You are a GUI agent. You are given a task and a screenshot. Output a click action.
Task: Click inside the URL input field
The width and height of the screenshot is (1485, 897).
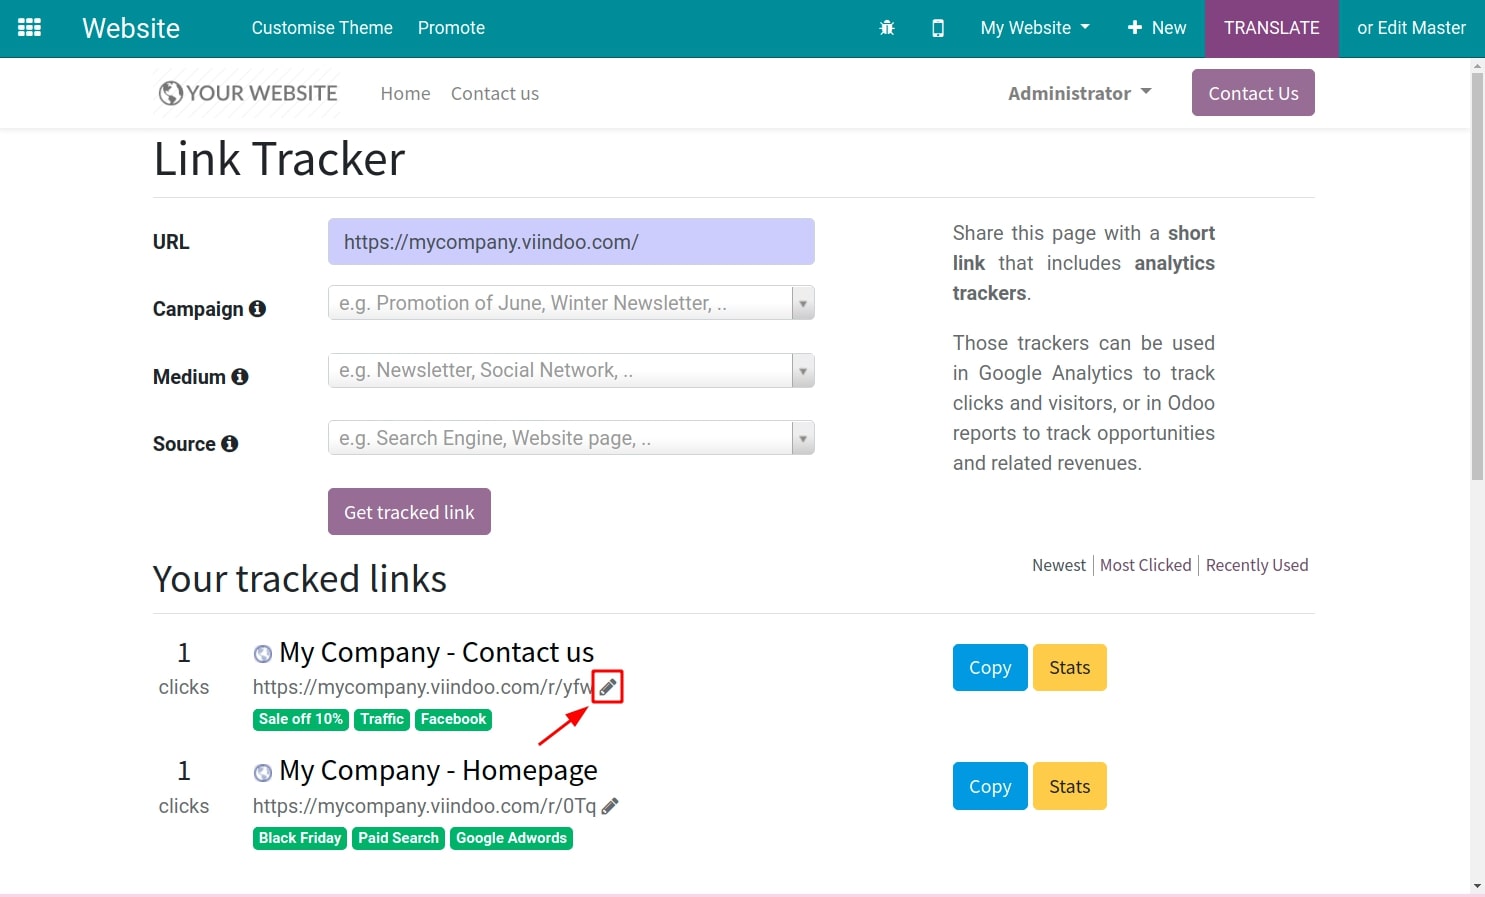point(570,241)
